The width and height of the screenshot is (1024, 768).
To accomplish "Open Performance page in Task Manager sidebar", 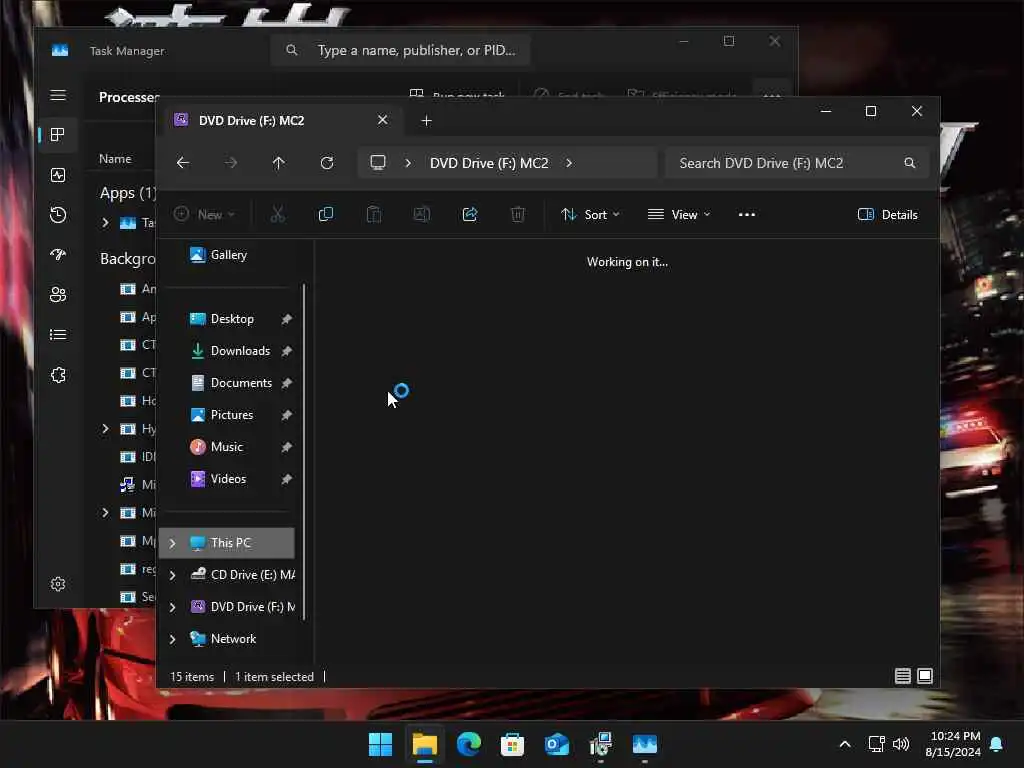I will [x=58, y=175].
